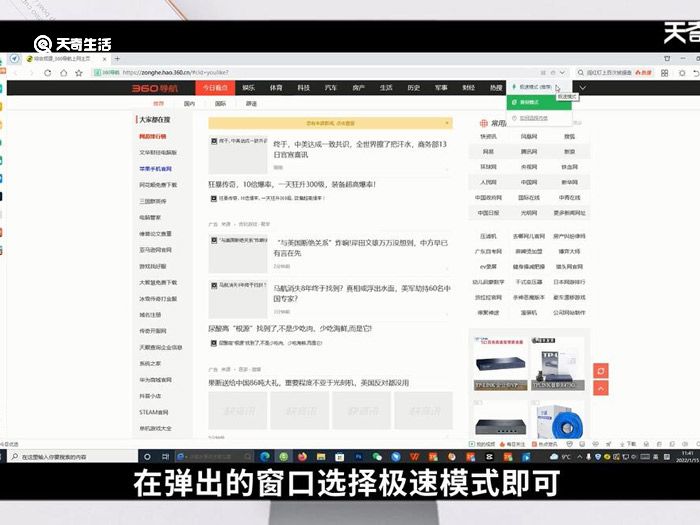Open Firefox from taskbar
Image resolution: width=700 pixels, height=525 pixels.
click(302, 456)
